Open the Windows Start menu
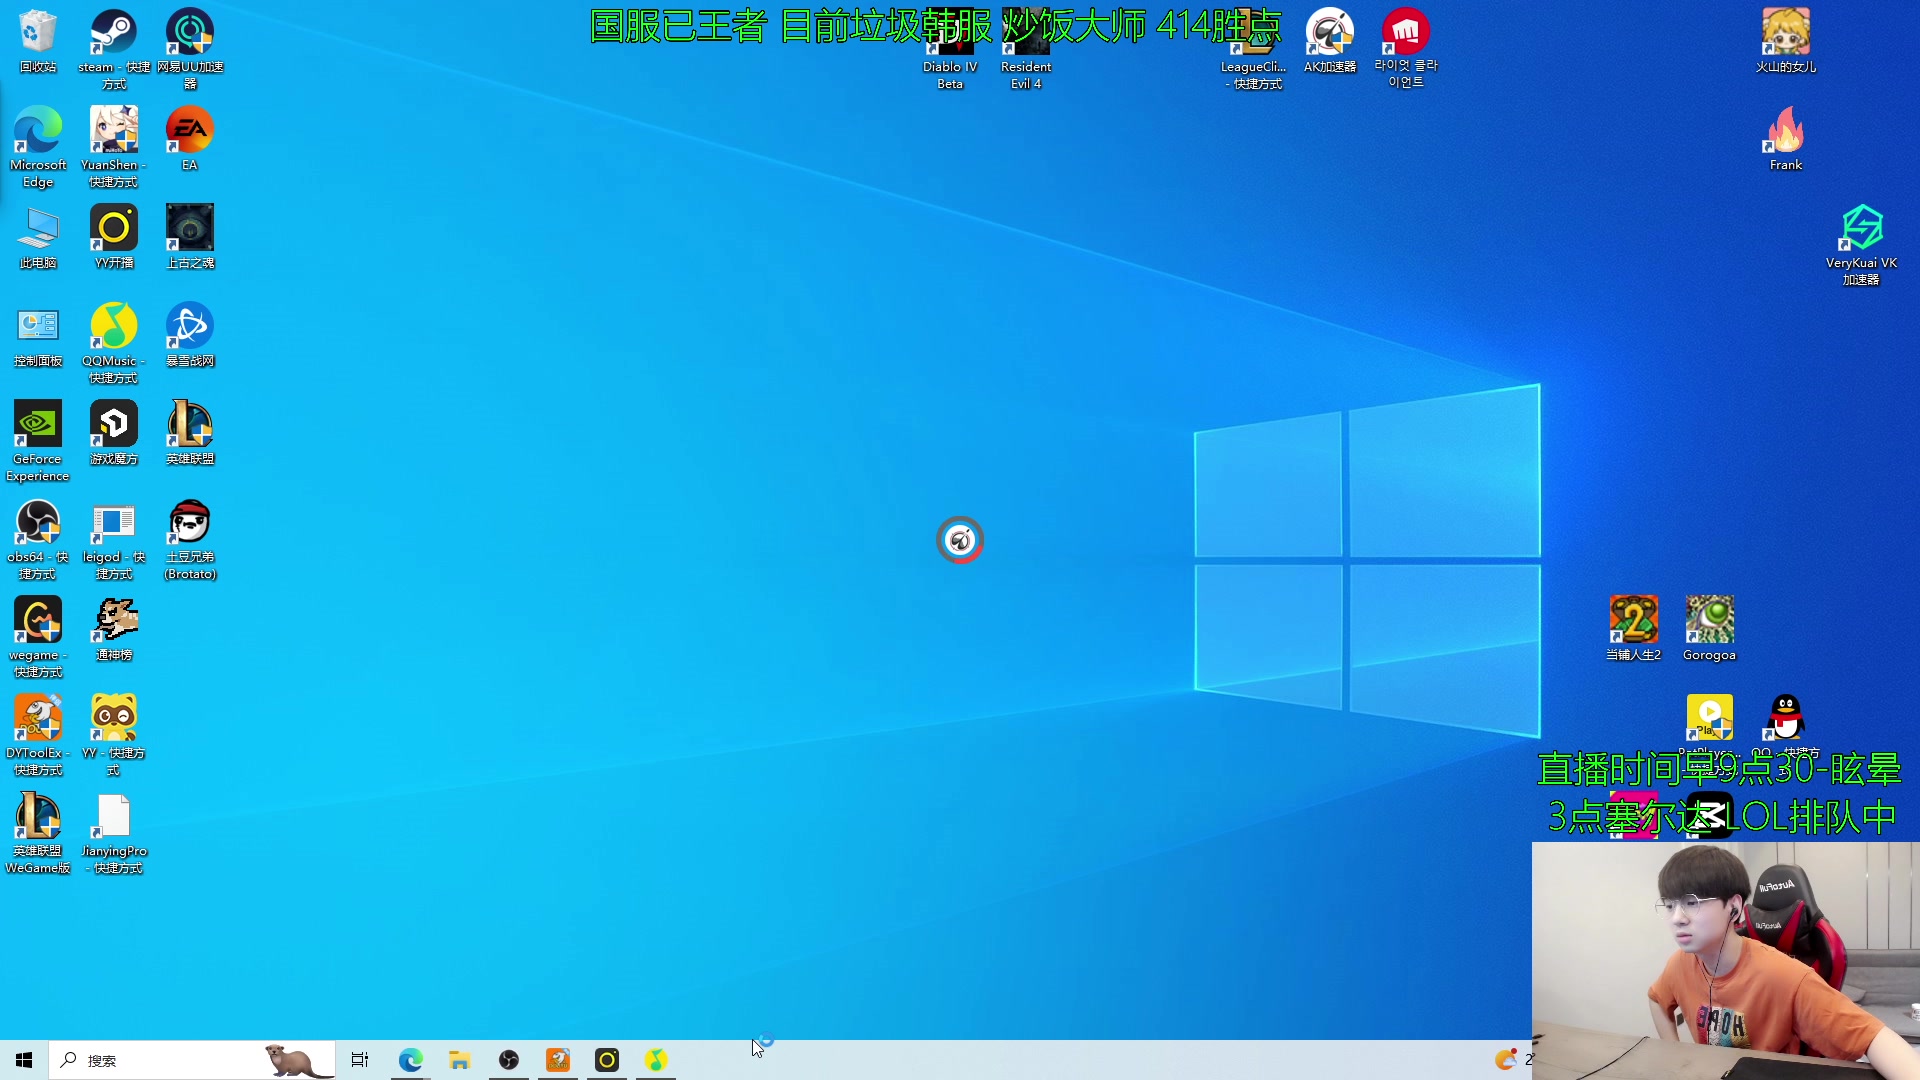1920x1080 pixels. [24, 1060]
